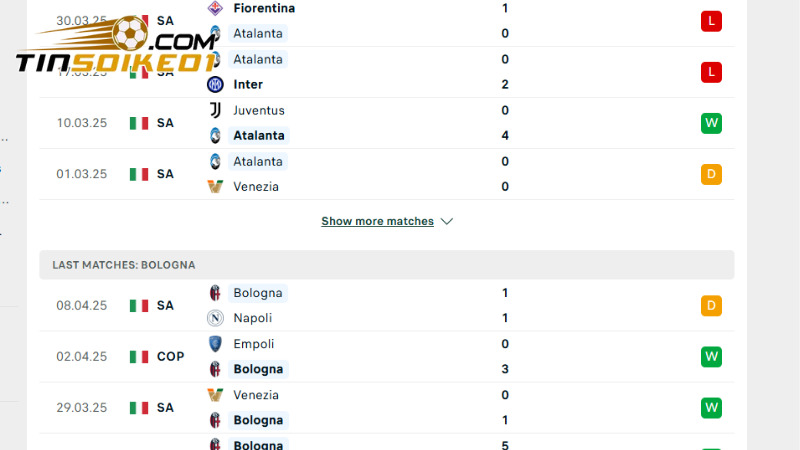Click the Napoli team name

click(252, 318)
